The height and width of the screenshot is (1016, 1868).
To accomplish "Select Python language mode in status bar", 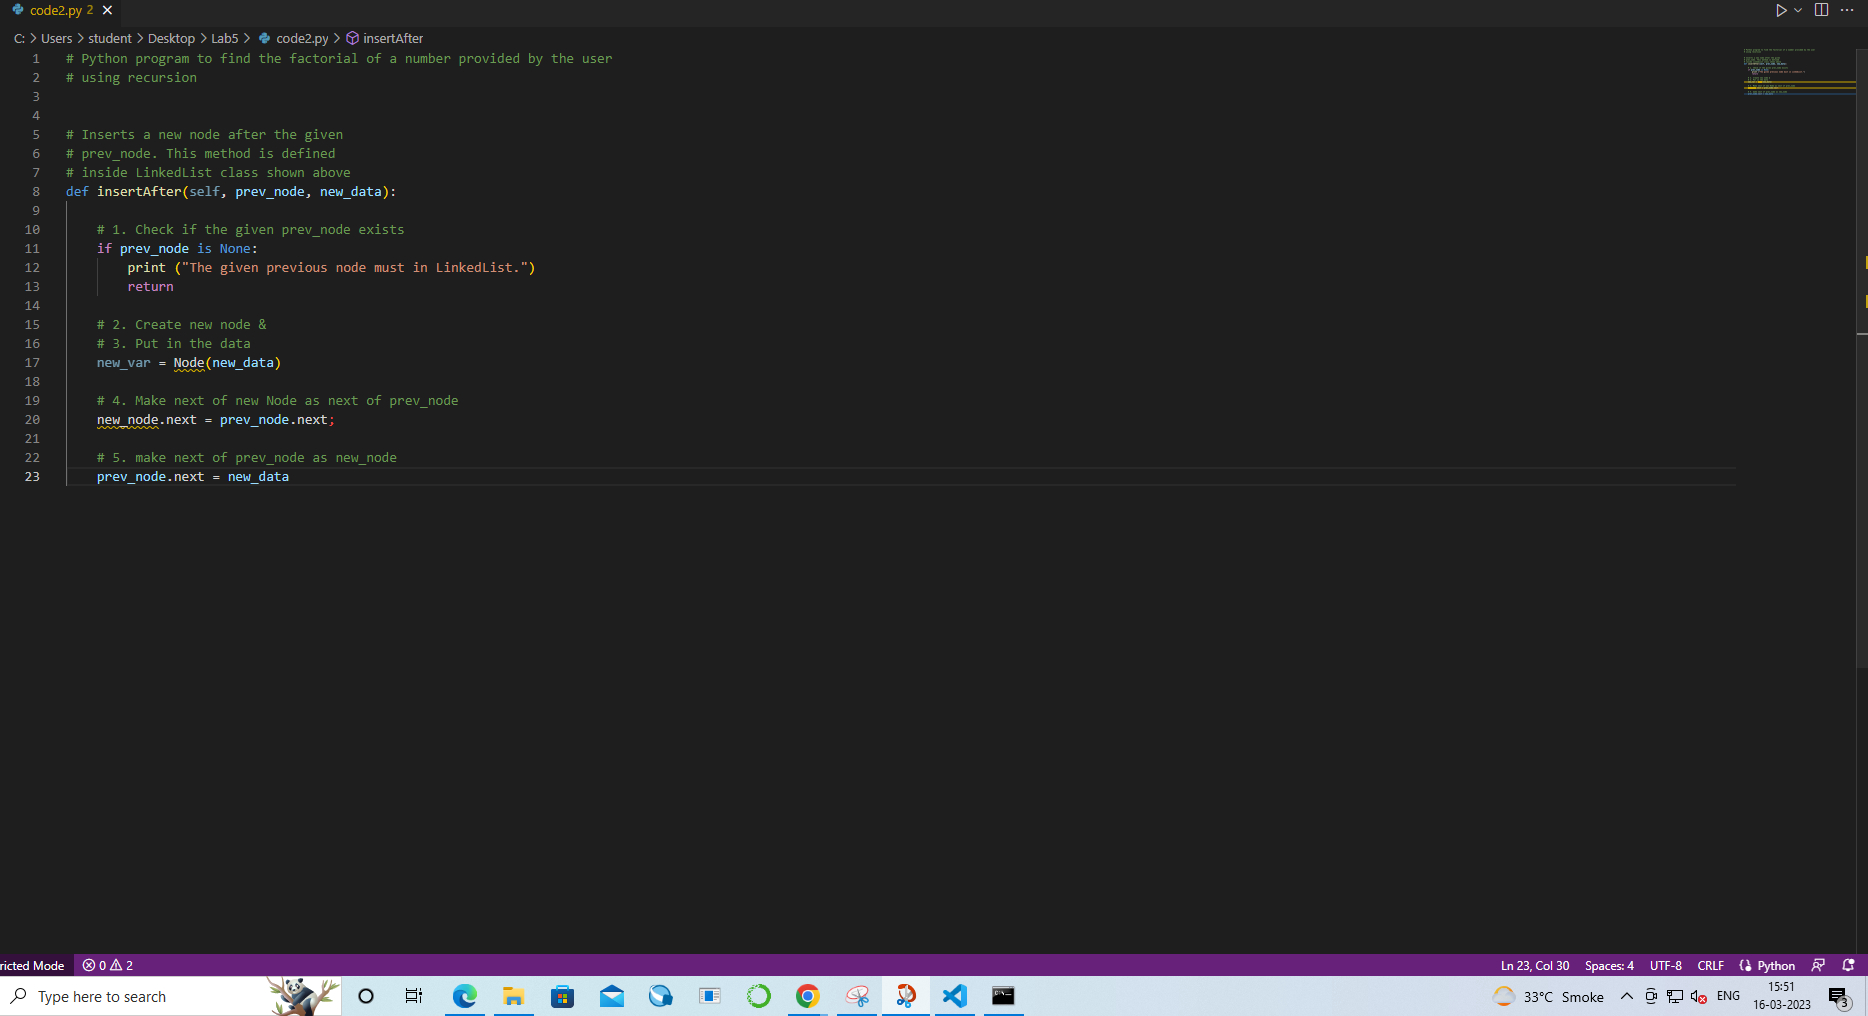I will (1767, 965).
